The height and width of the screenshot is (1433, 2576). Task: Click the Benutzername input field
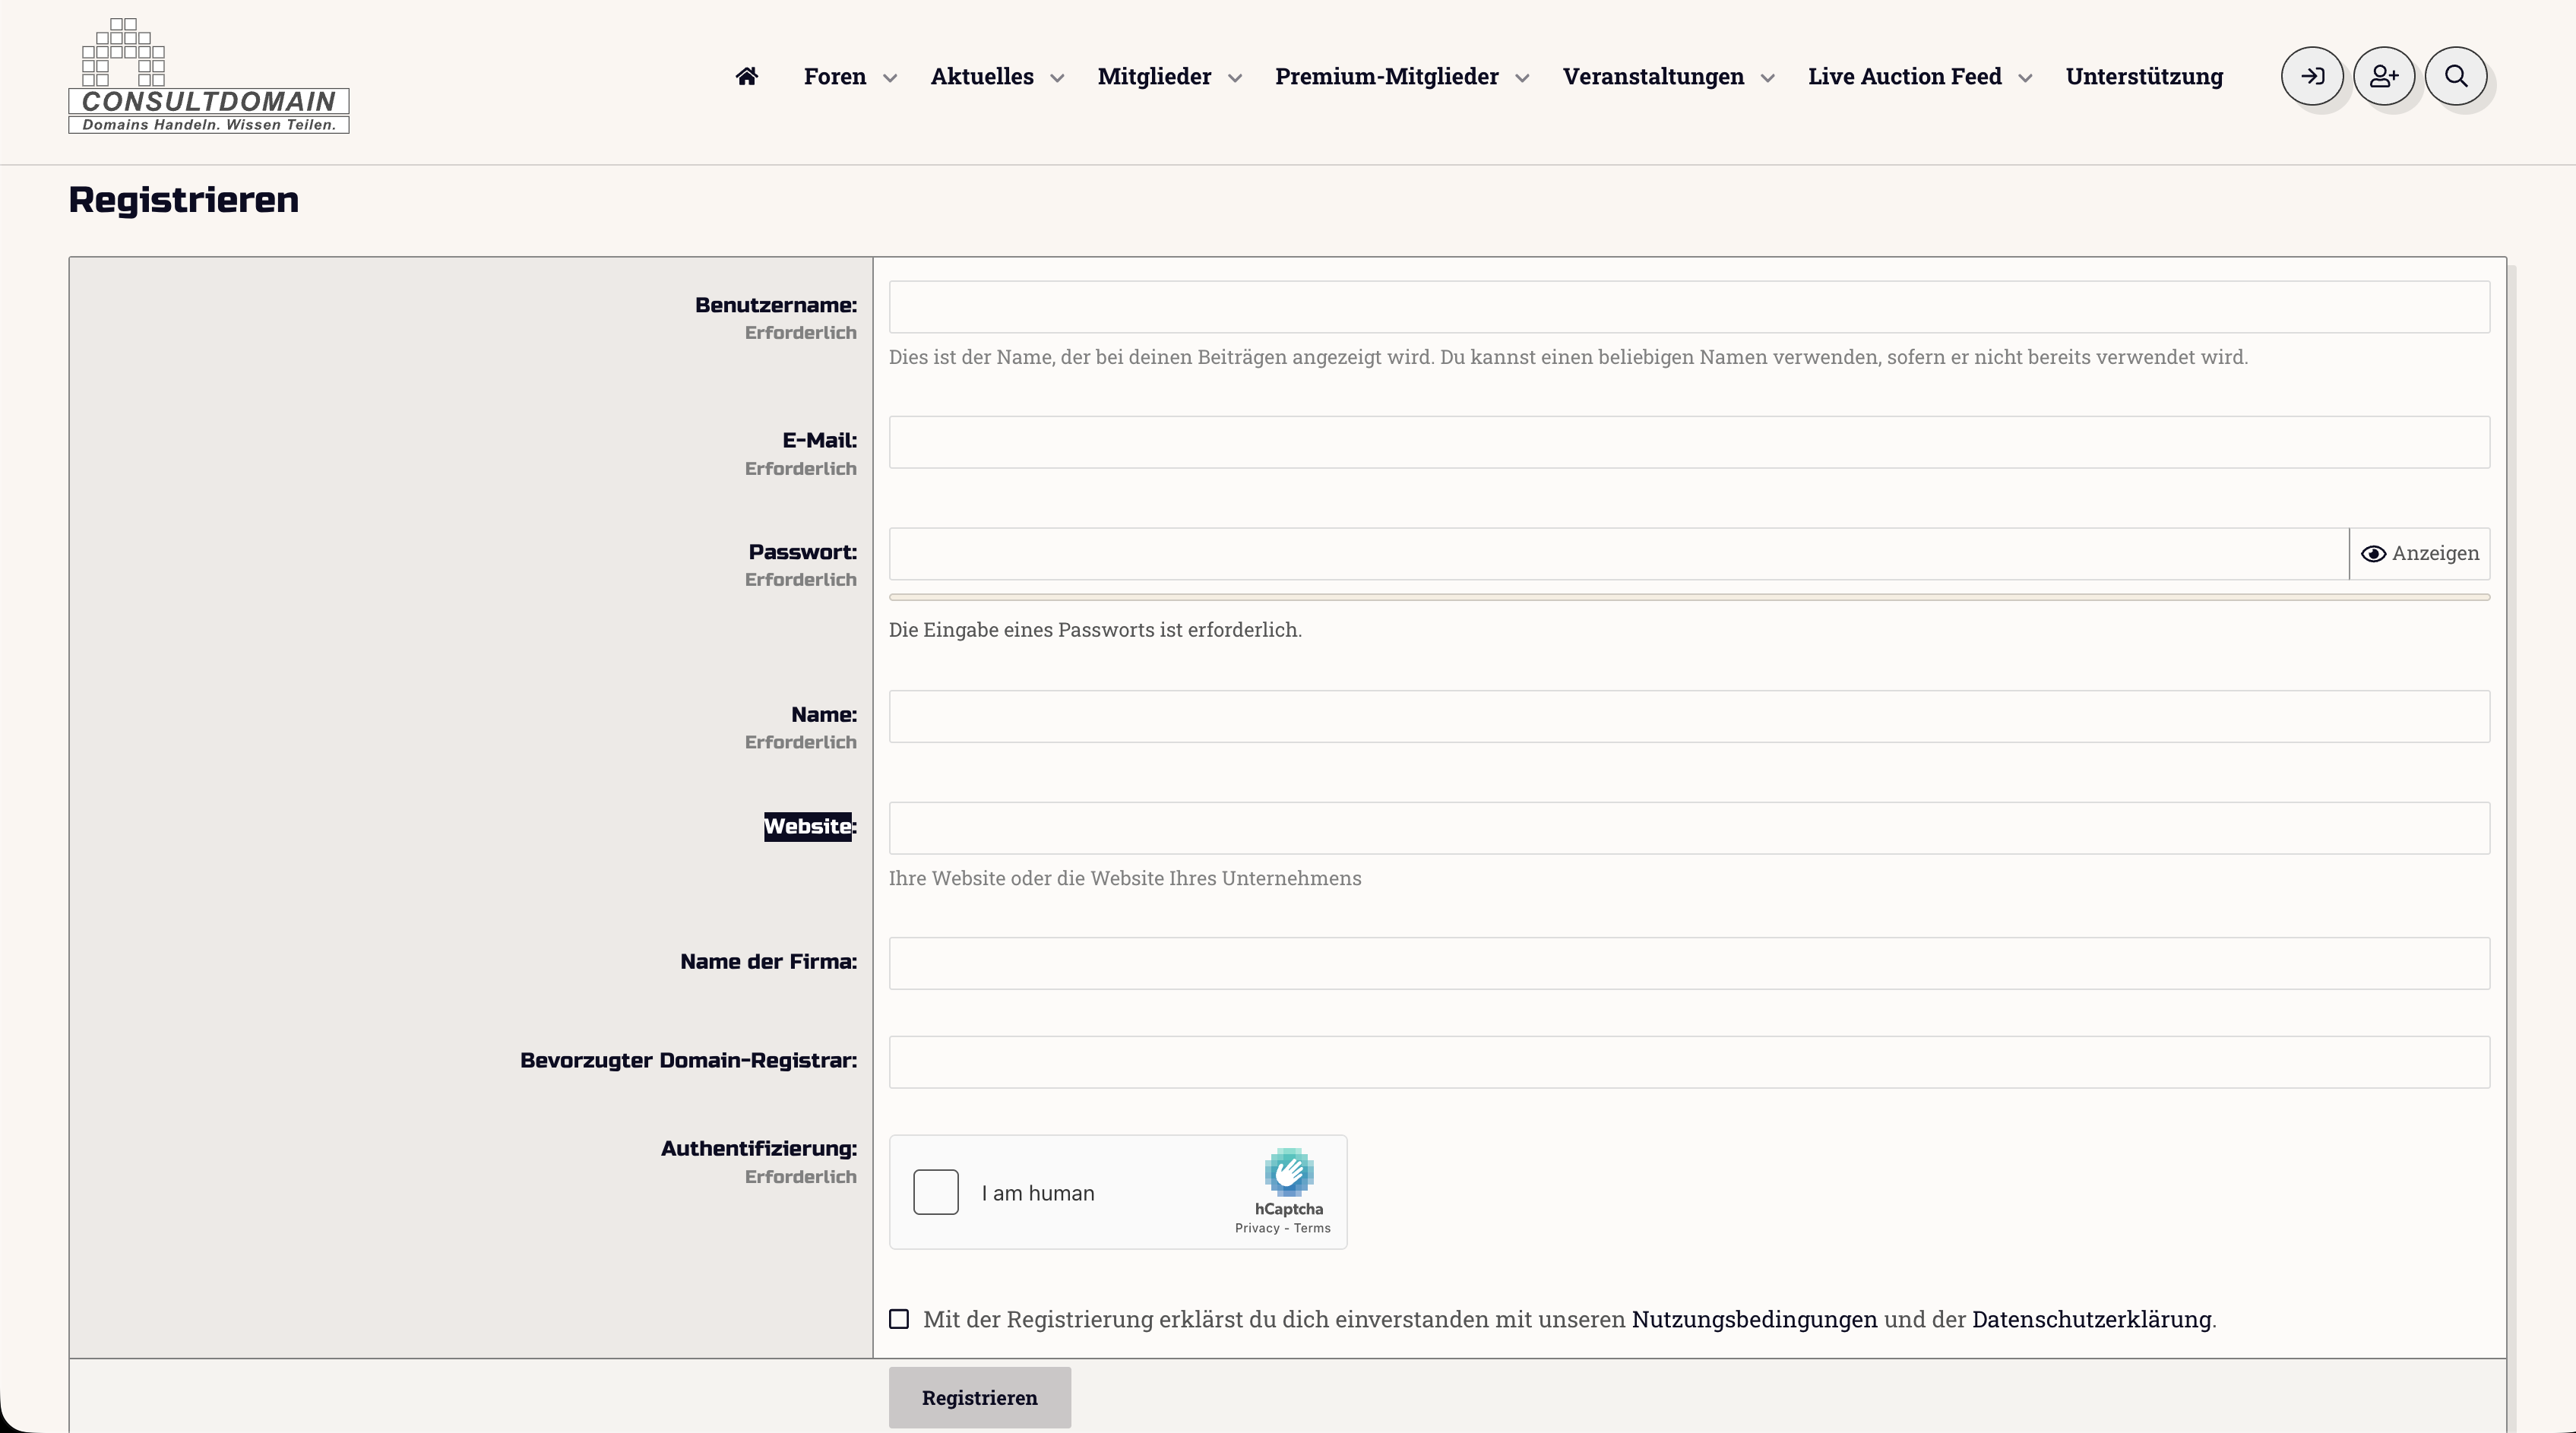pos(1688,307)
